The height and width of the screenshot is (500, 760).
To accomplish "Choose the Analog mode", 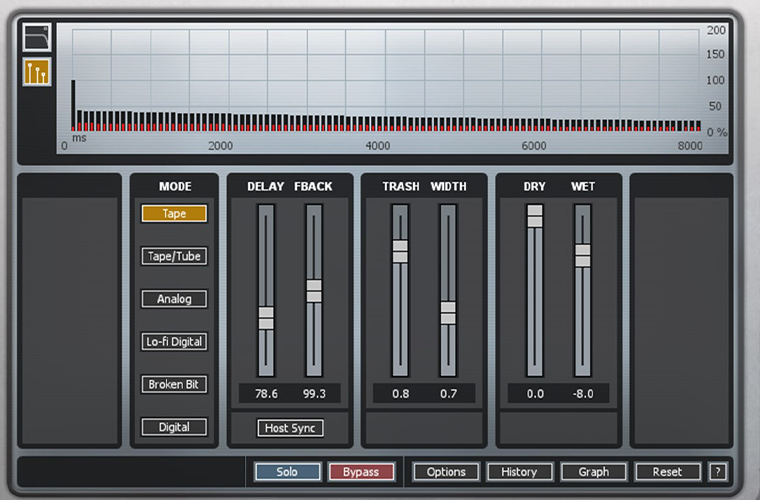I will (174, 299).
